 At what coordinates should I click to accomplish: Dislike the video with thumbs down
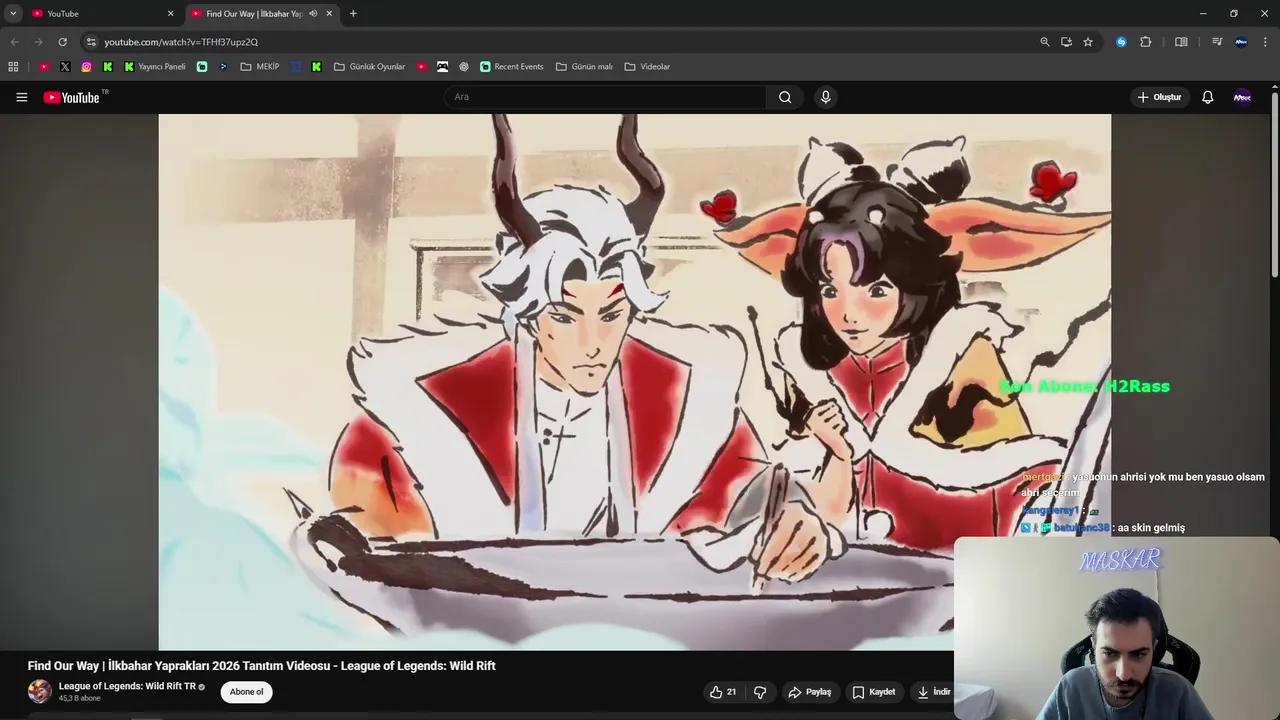[x=760, y=692]
